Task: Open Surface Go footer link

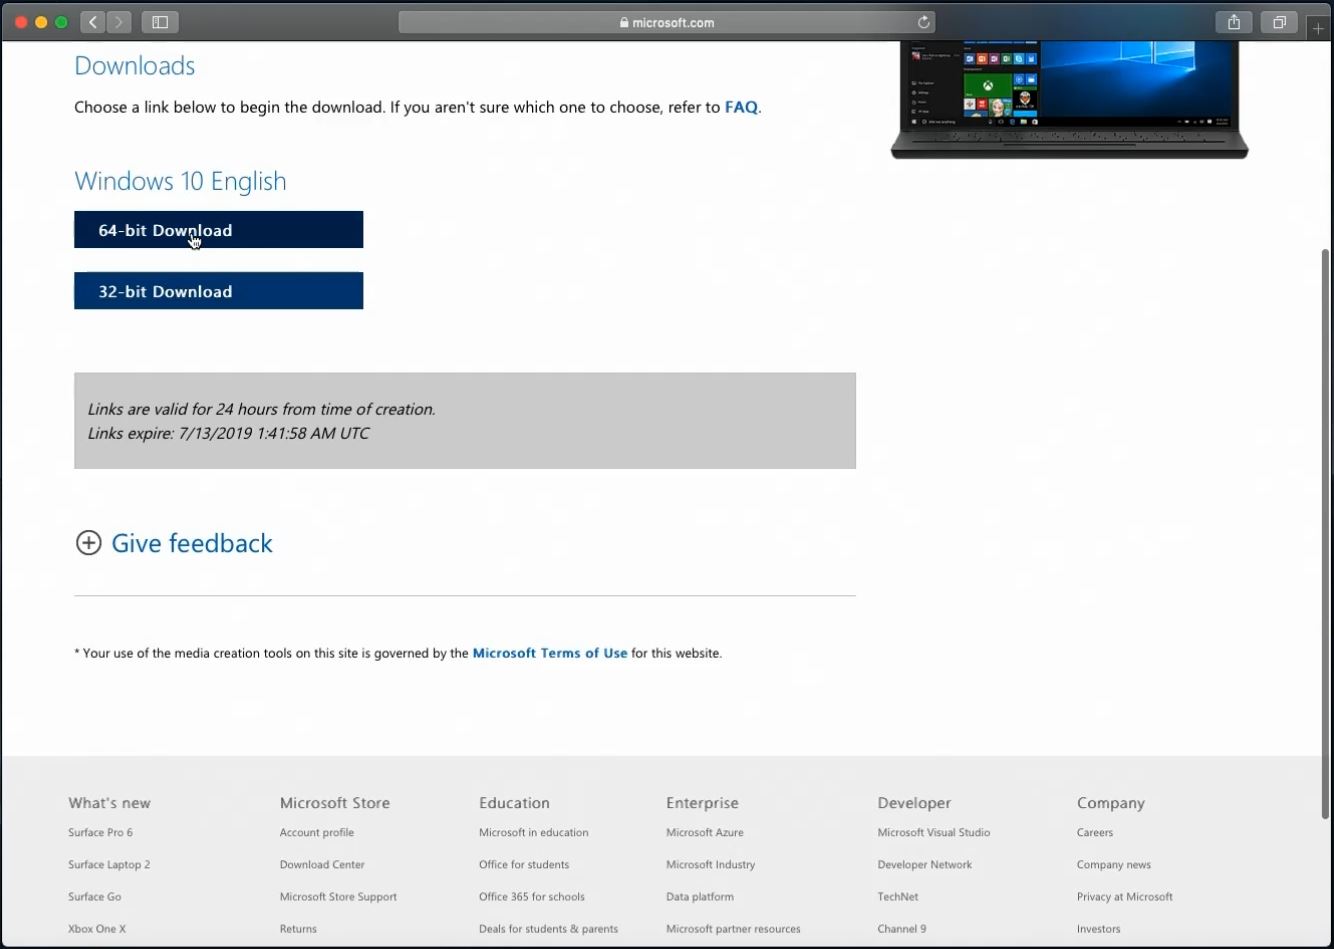Action: point(95,896)
